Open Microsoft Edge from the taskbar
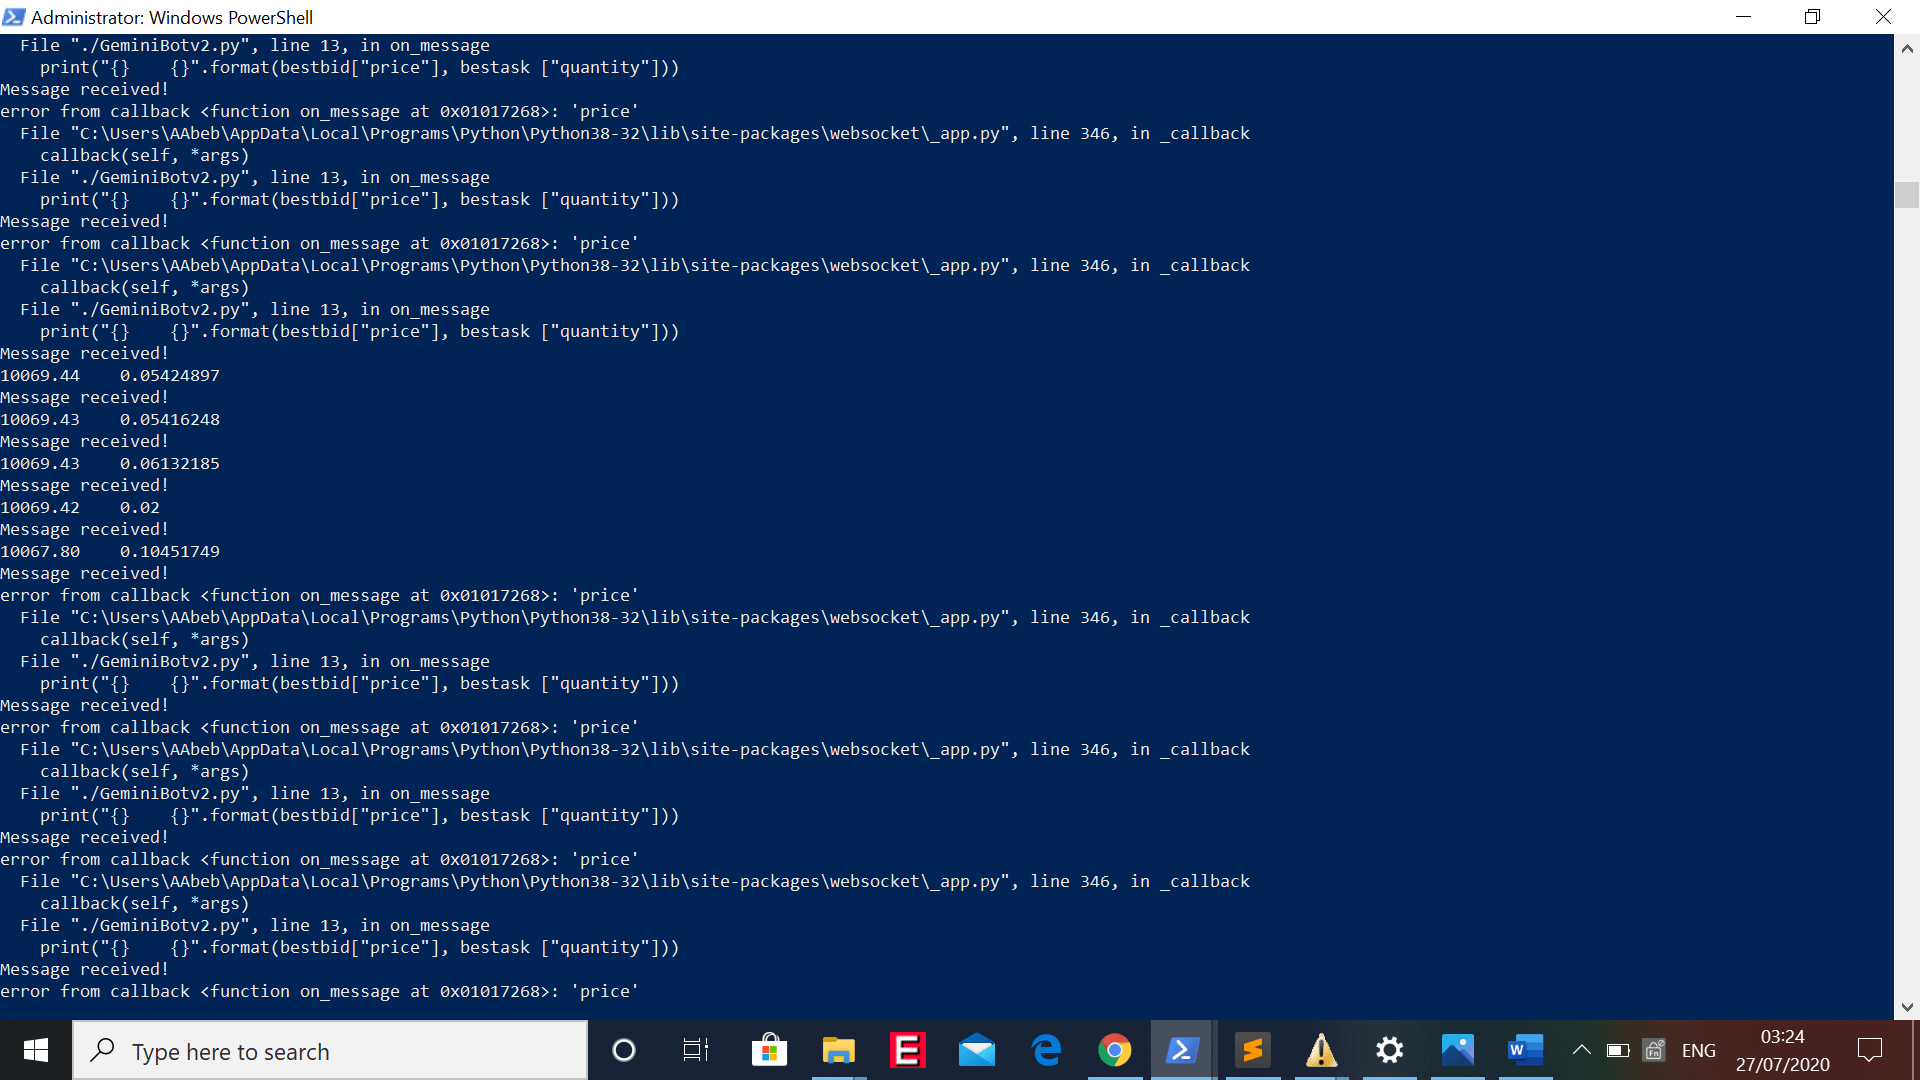Image resolution: width=1920 pixels, height=1080 pixels. 1046,1050
